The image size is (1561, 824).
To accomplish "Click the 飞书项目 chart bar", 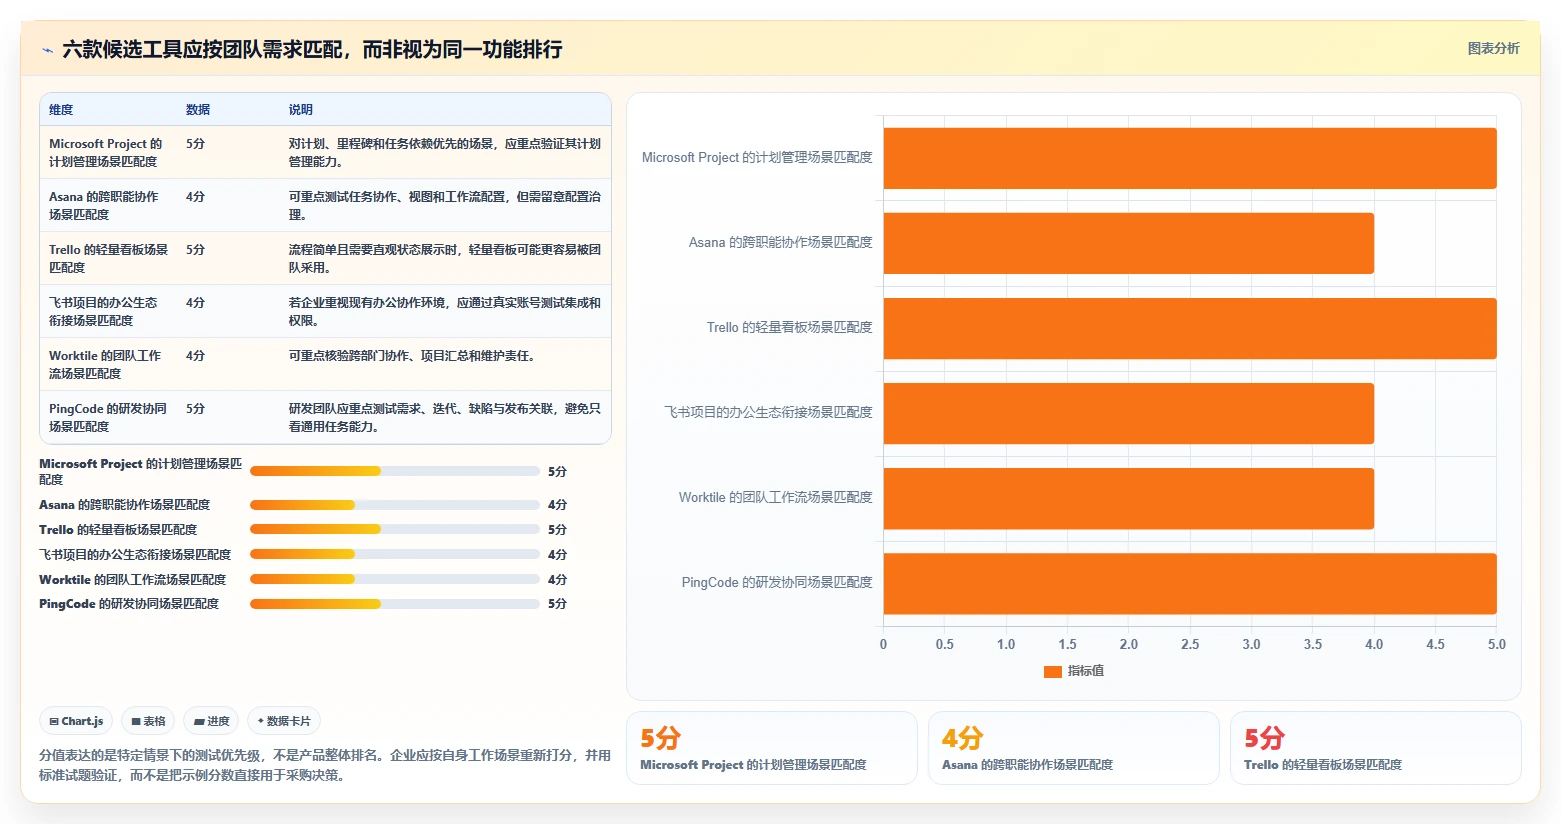I will point(1129,413).
